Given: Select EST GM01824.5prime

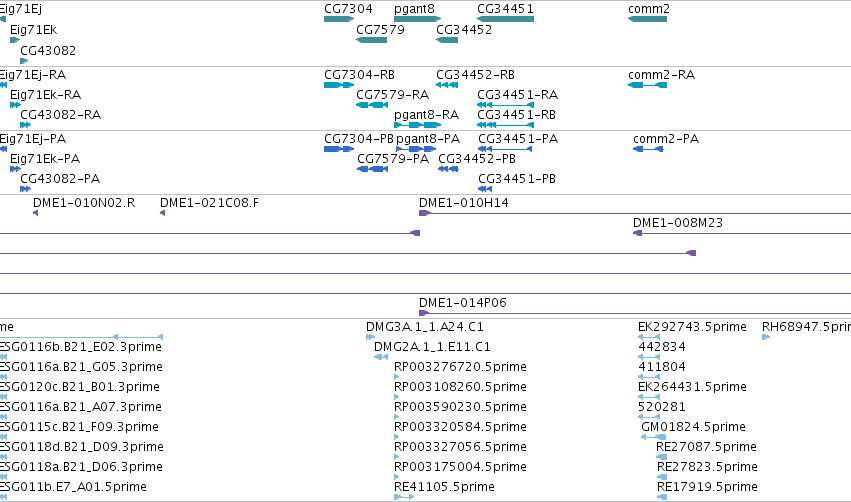Looking at the screenshot, I should click(x=693, y=427).
